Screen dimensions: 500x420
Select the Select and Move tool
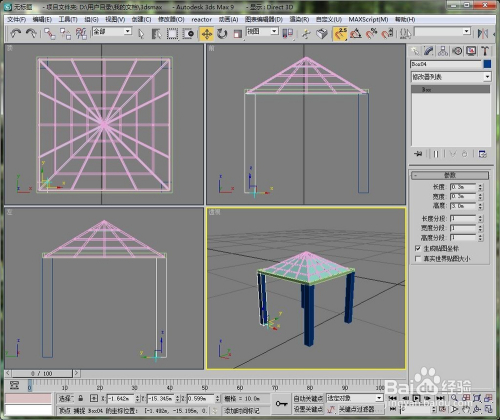click(x=207, y=34)
